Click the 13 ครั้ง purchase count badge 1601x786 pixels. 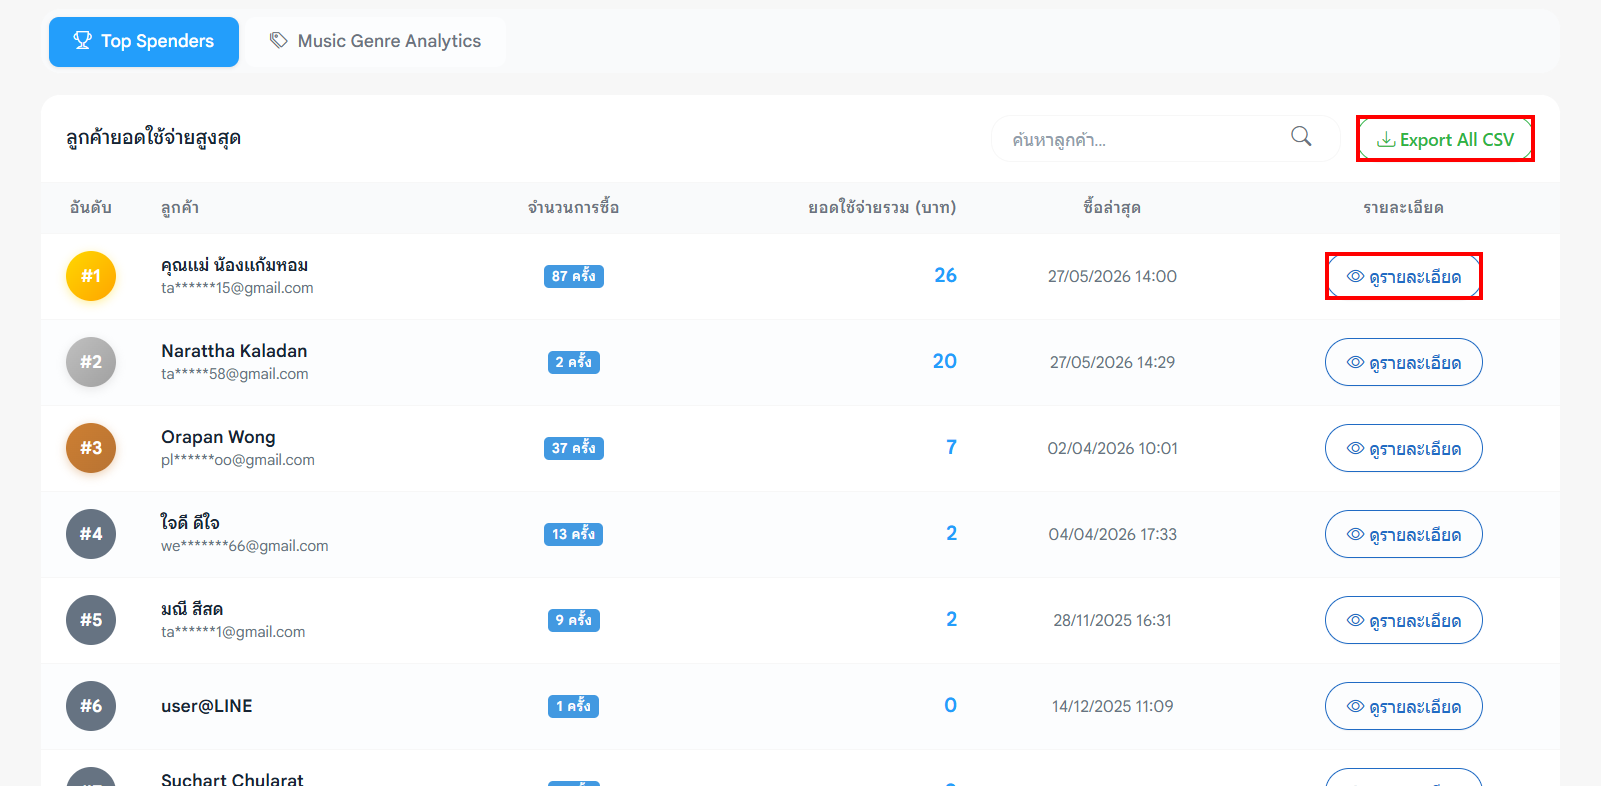(574, 534)
